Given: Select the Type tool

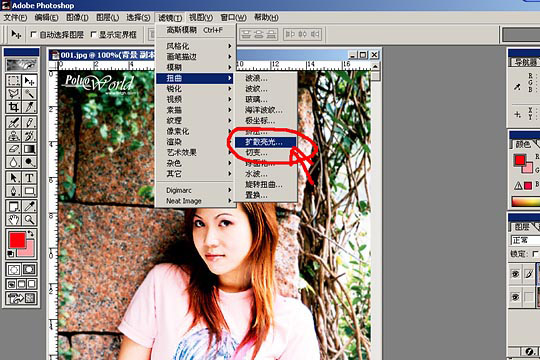Looking at the screenshot, I should [x=29, y=178].
